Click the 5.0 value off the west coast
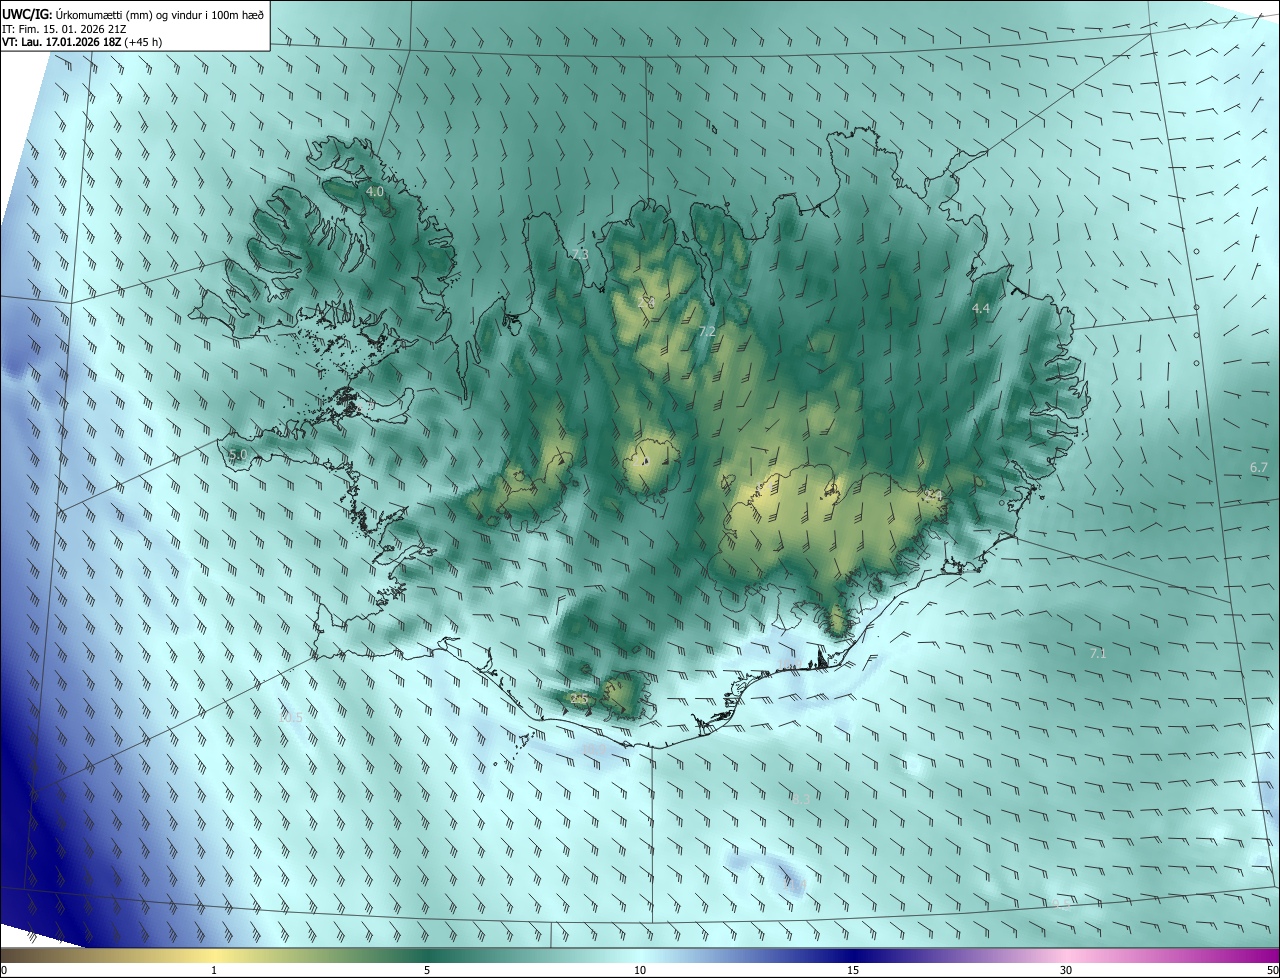 coord(237,455)
